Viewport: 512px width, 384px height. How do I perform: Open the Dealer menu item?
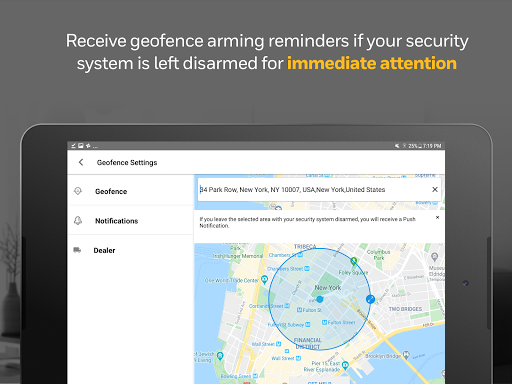click(130, 250)
